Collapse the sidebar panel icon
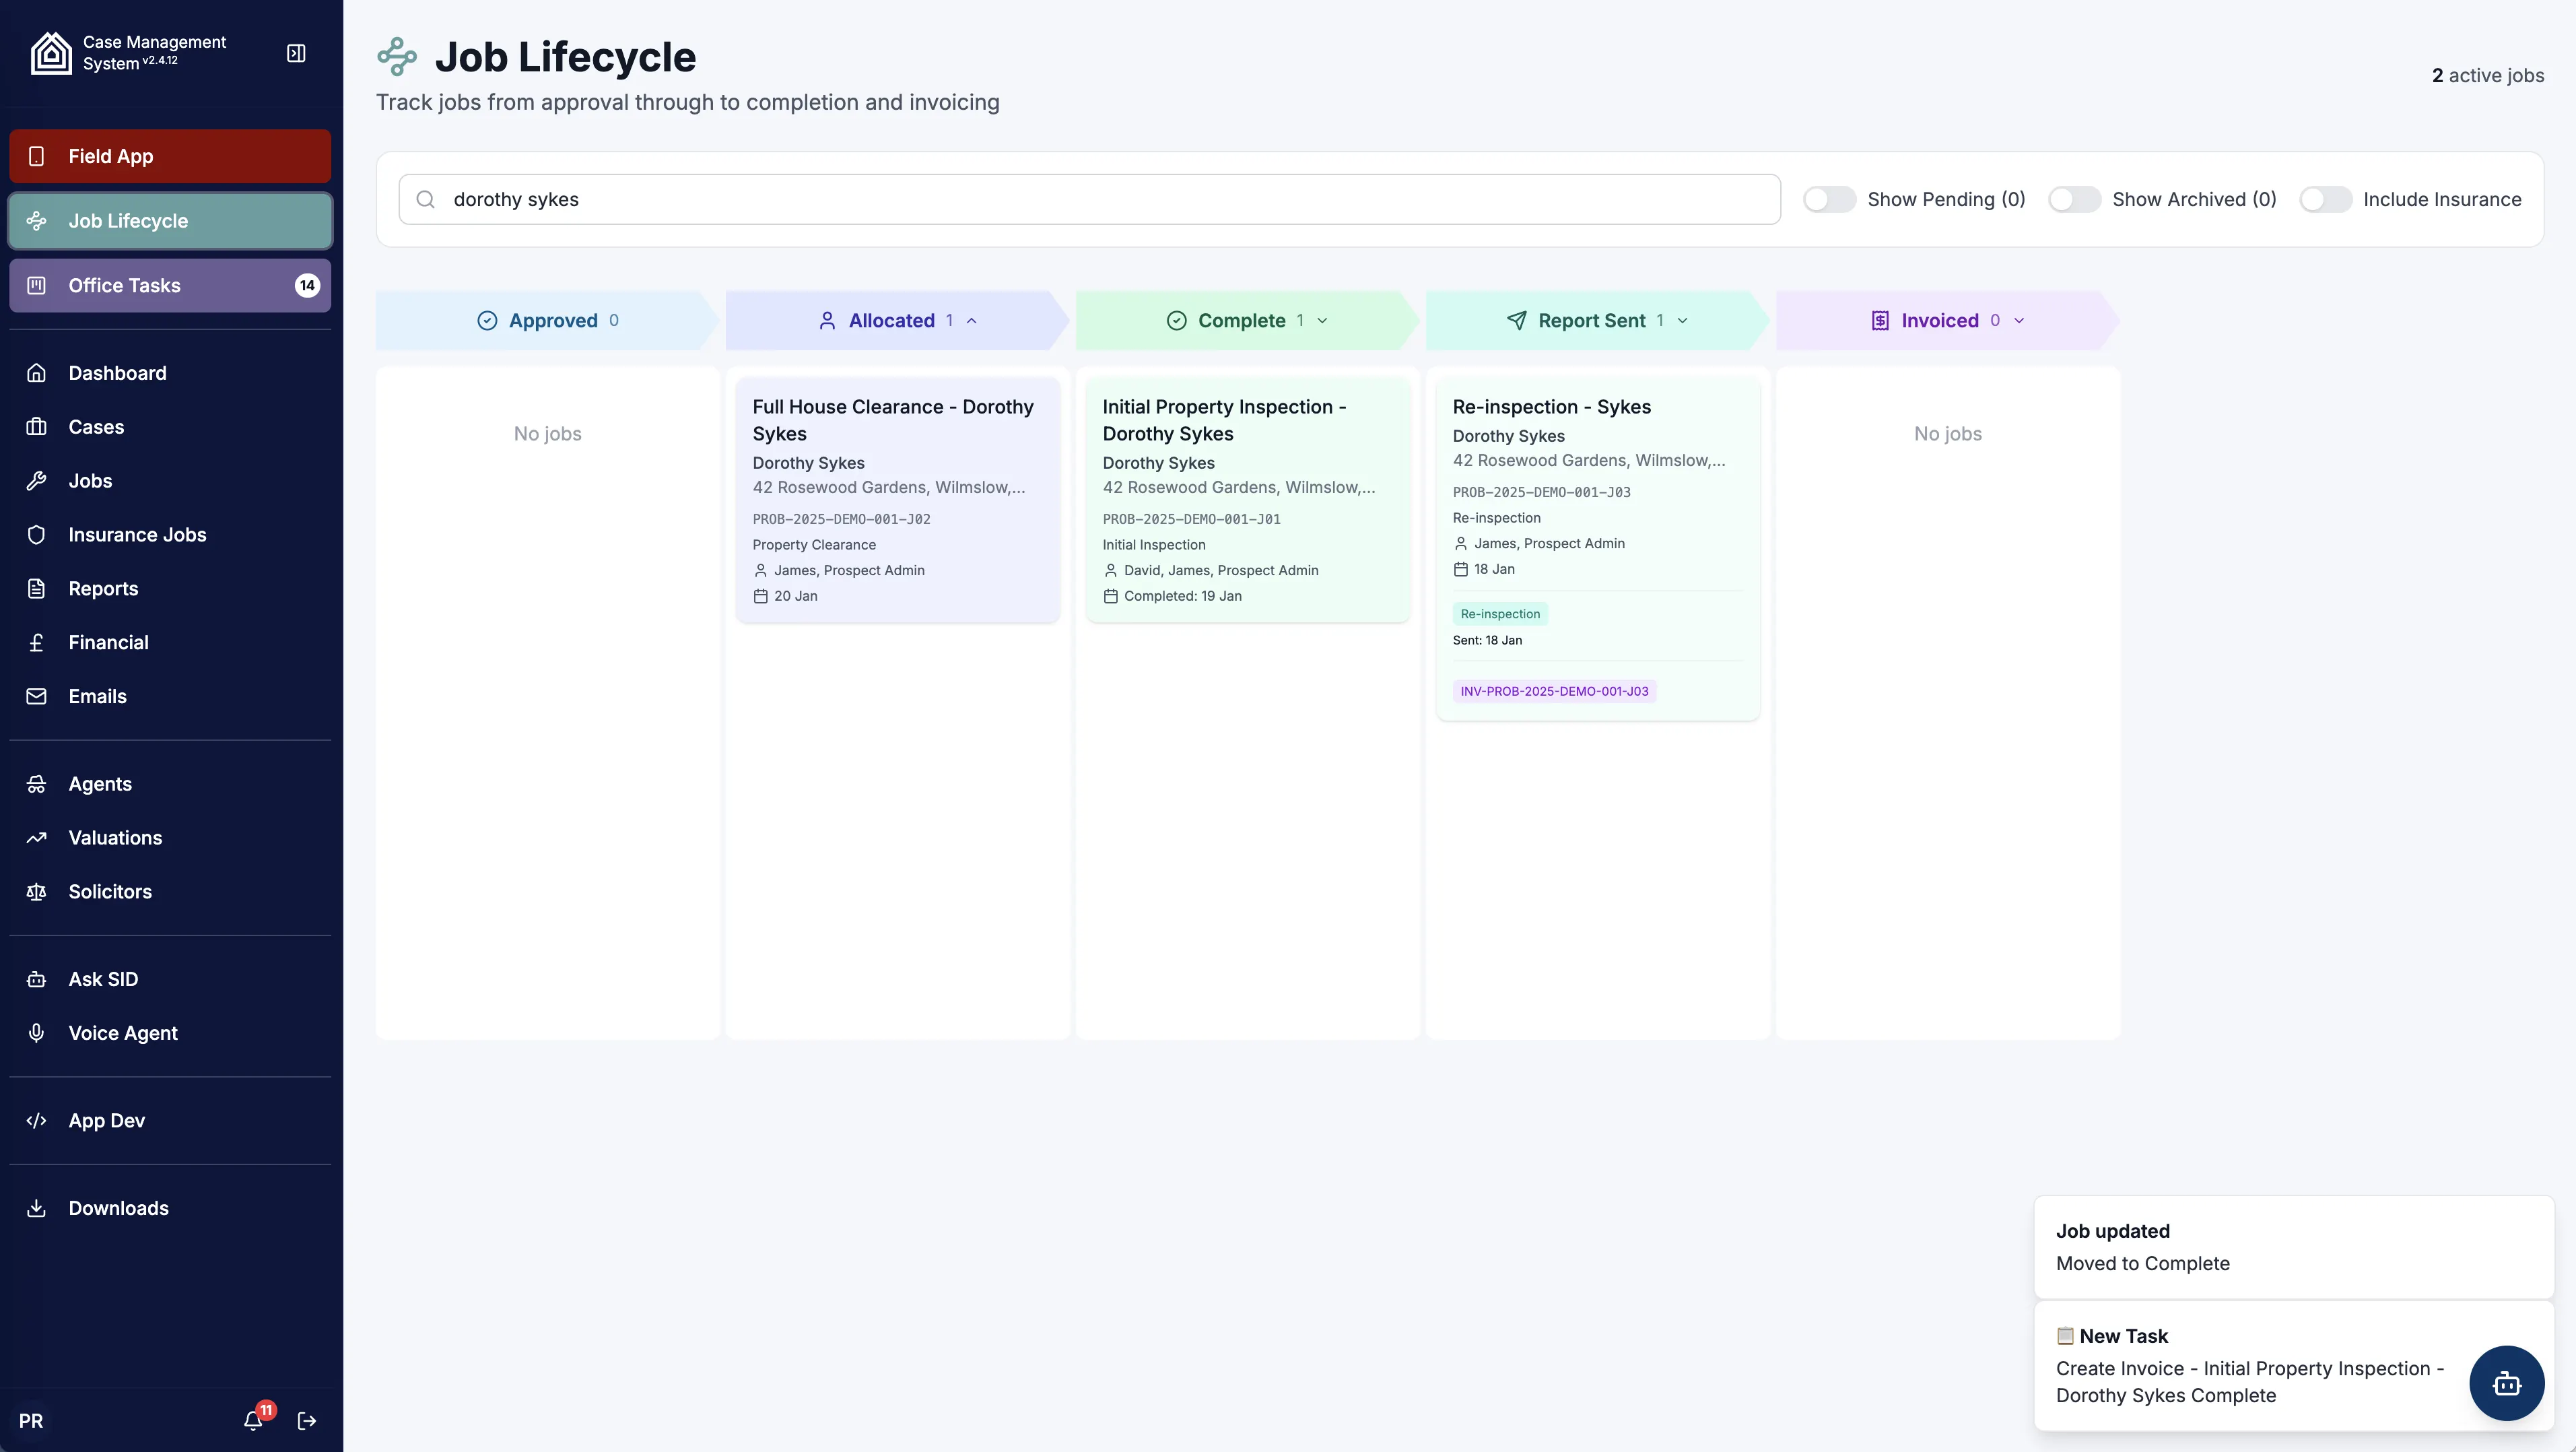This screenshot has width=2576, height=1452. coord(296,53)
